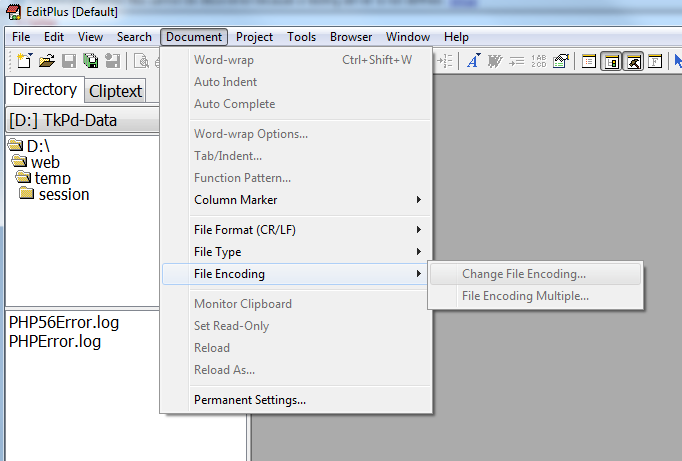Open the Help menu
Image resolution: width=682 pixels, height=461 pixels.
coord(456,37)
